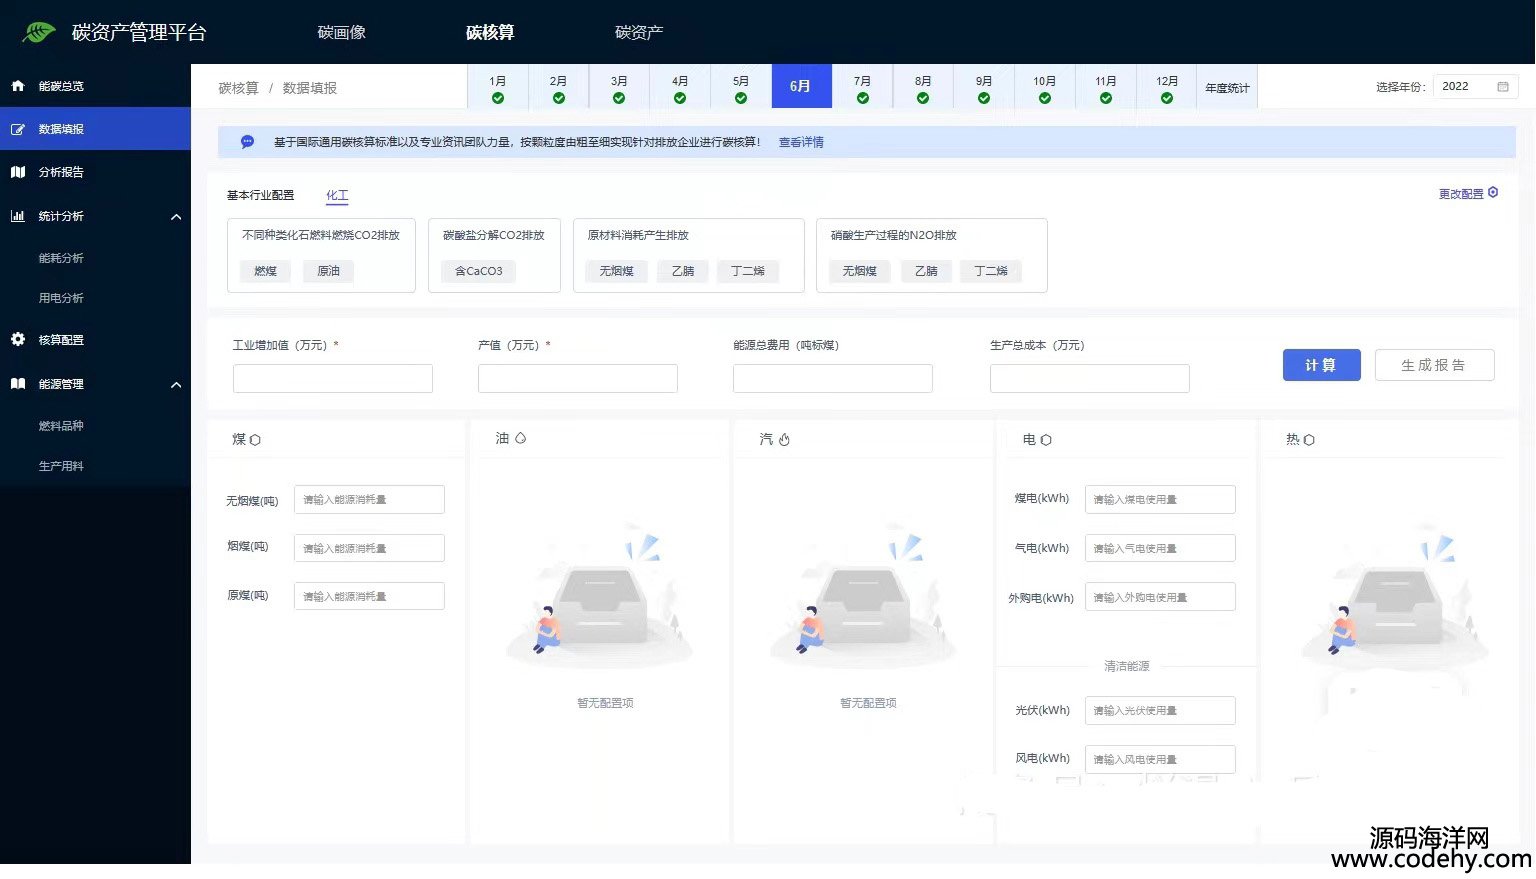Click the chat bubble icon in notice banner
This screenshot has width=1536, height=879.
(247, 142)
